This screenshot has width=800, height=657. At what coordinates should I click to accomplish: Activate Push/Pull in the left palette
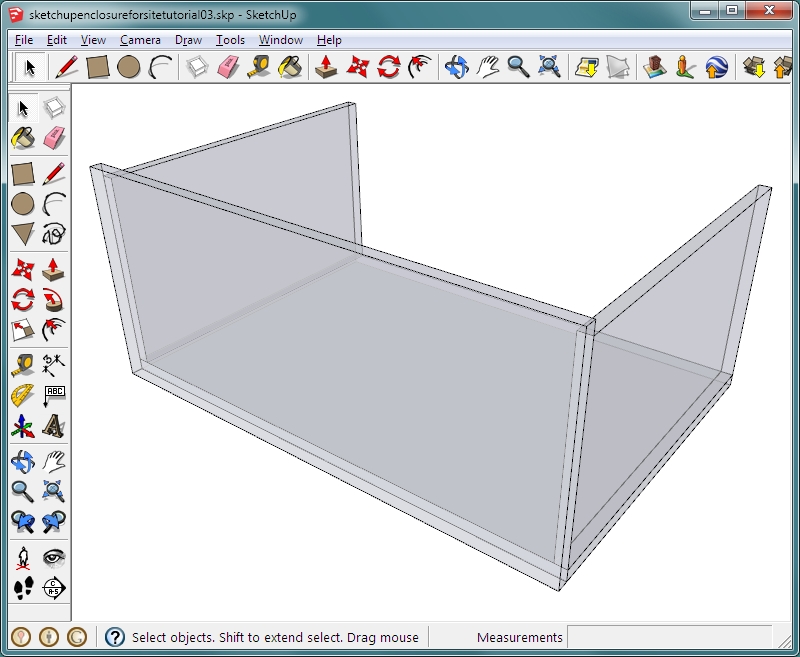click(54, 270)
